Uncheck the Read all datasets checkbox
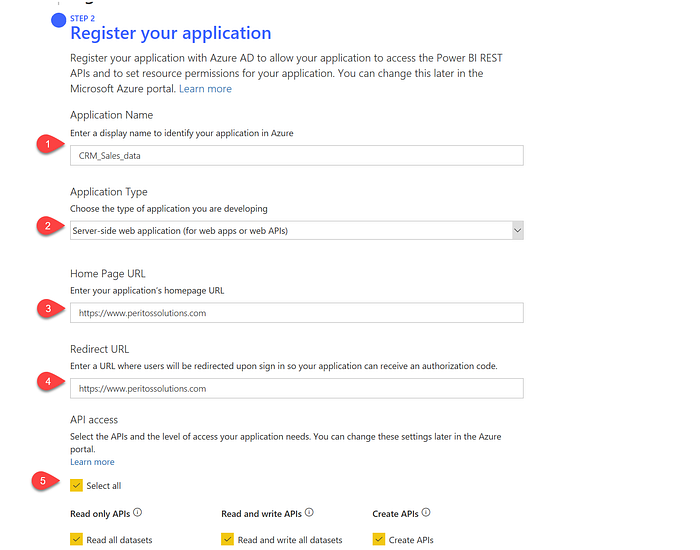Viewport: 700px width, 550px height. click(x=76, y=539)
